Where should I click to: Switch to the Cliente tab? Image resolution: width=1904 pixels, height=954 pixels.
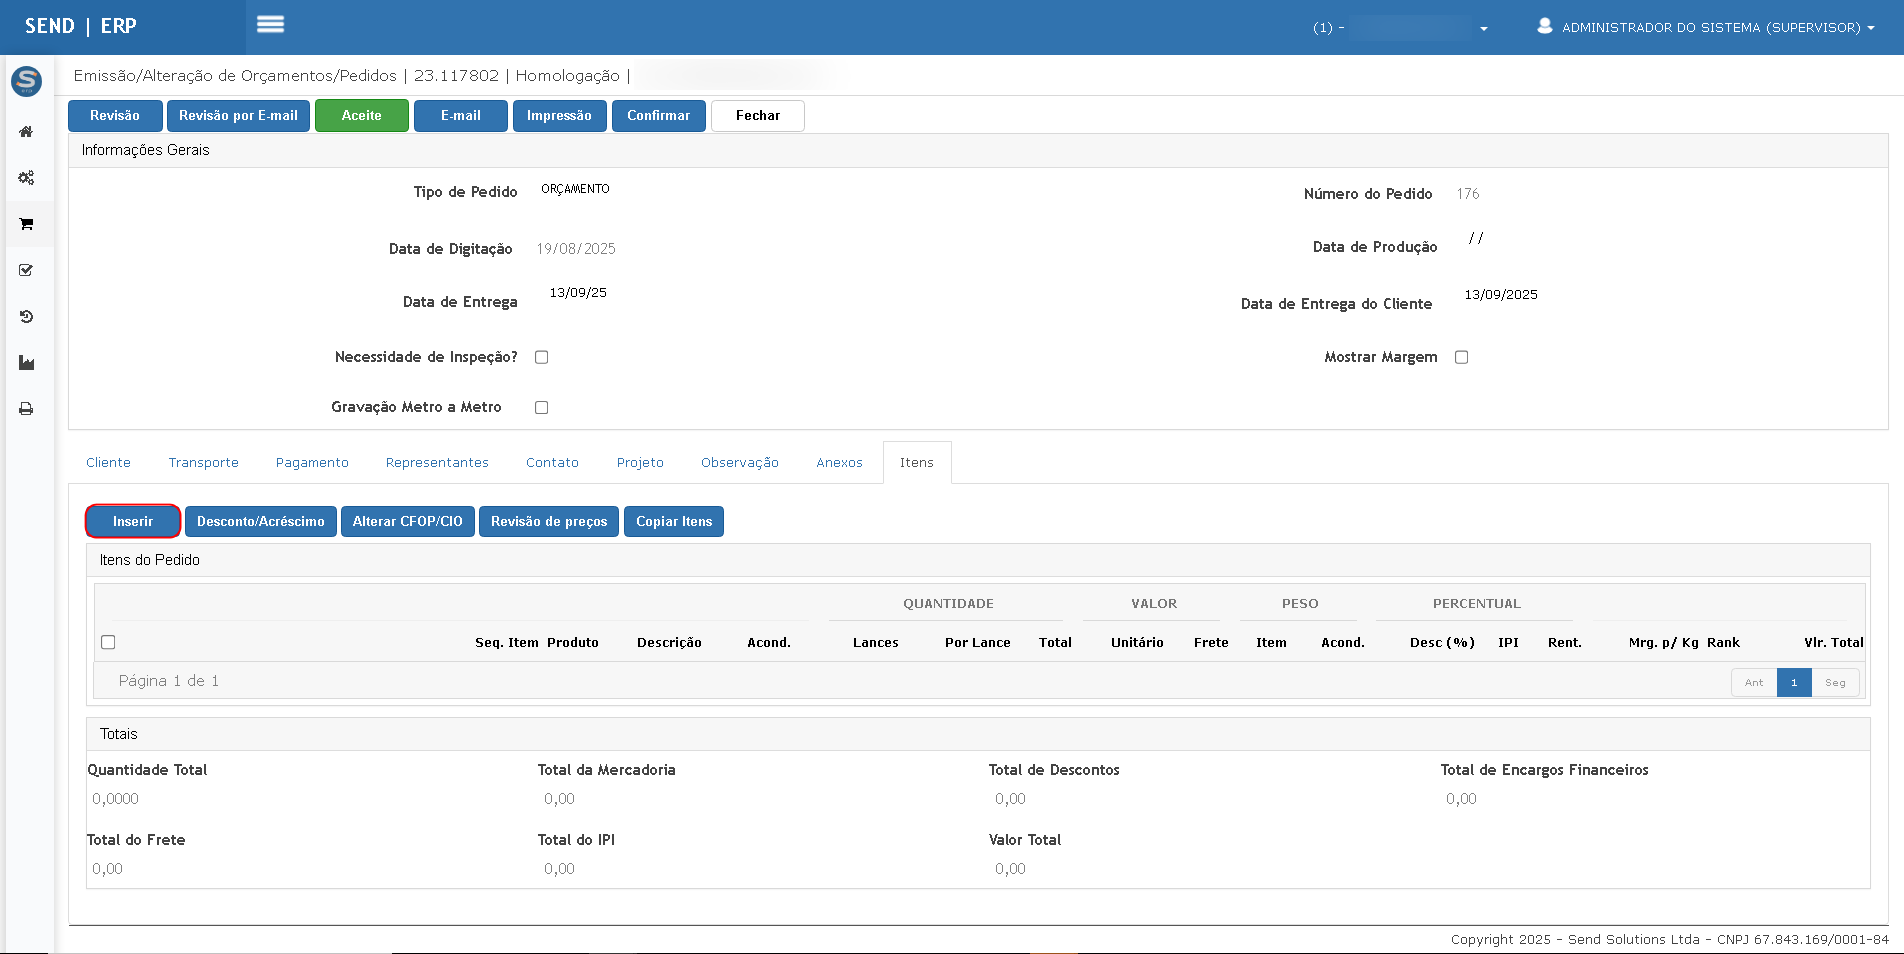point(108,462)
